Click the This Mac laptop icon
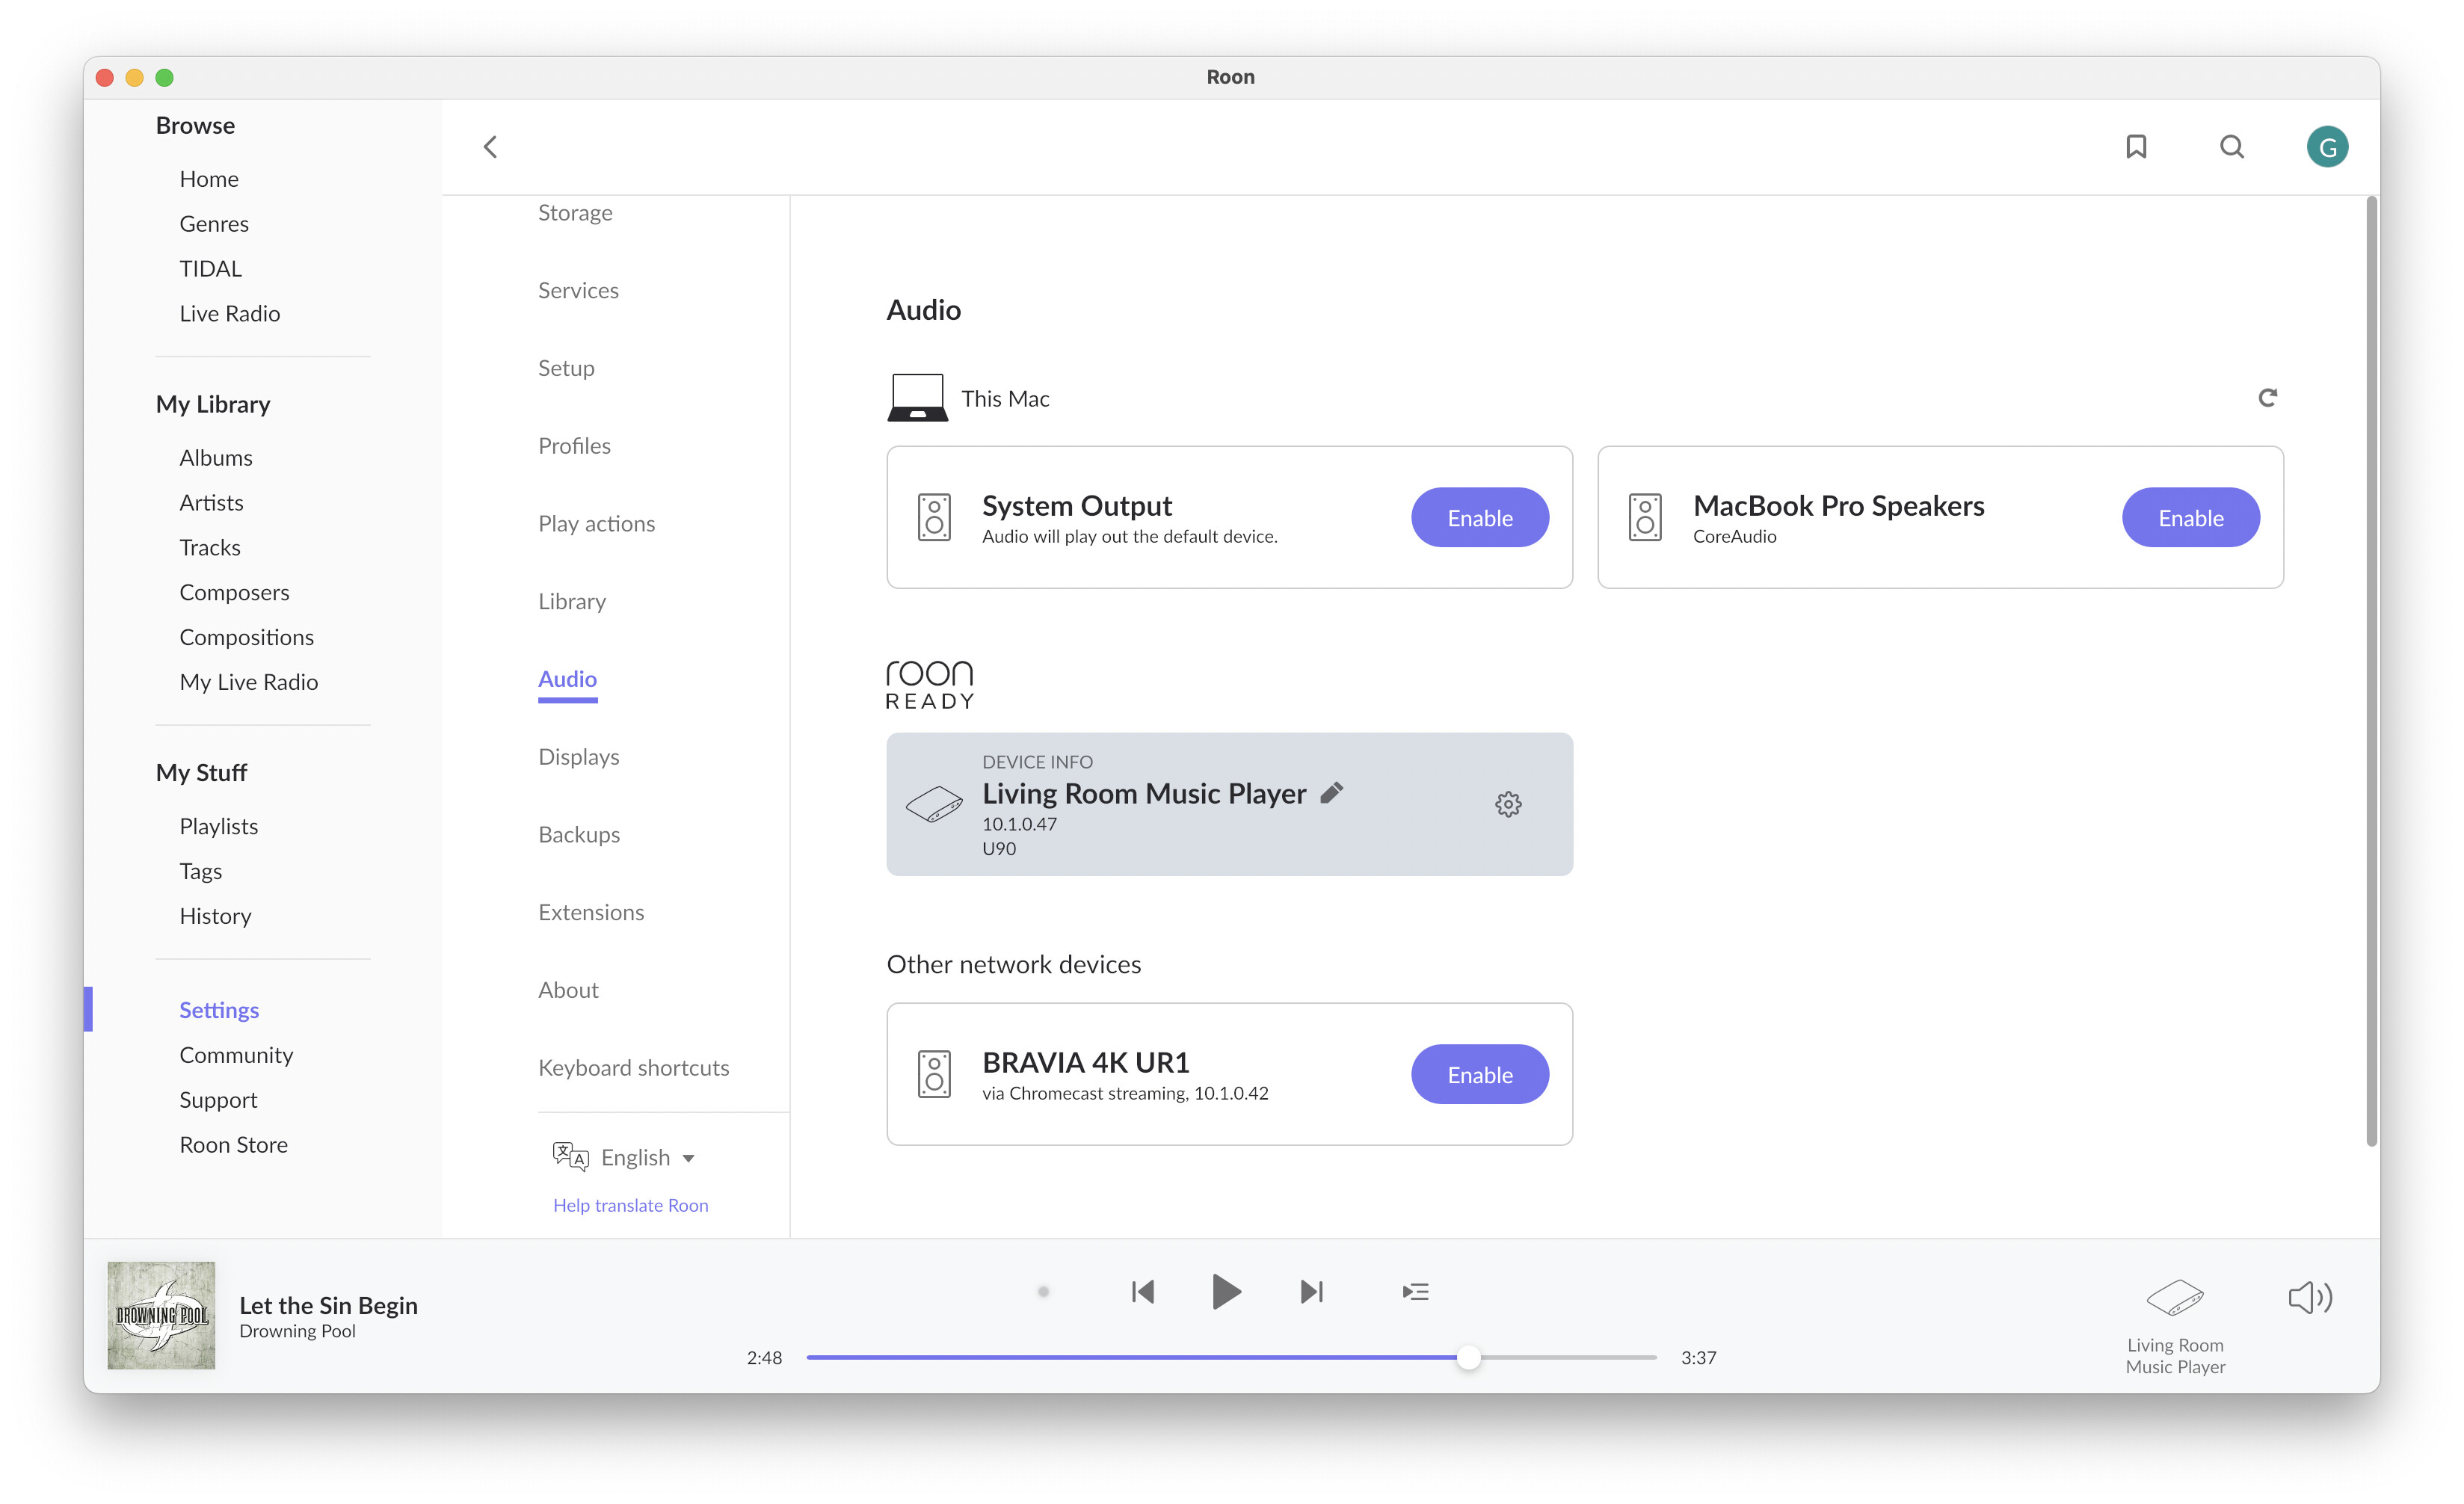This screenshot has height=1504, width=2464. [917, 398]
